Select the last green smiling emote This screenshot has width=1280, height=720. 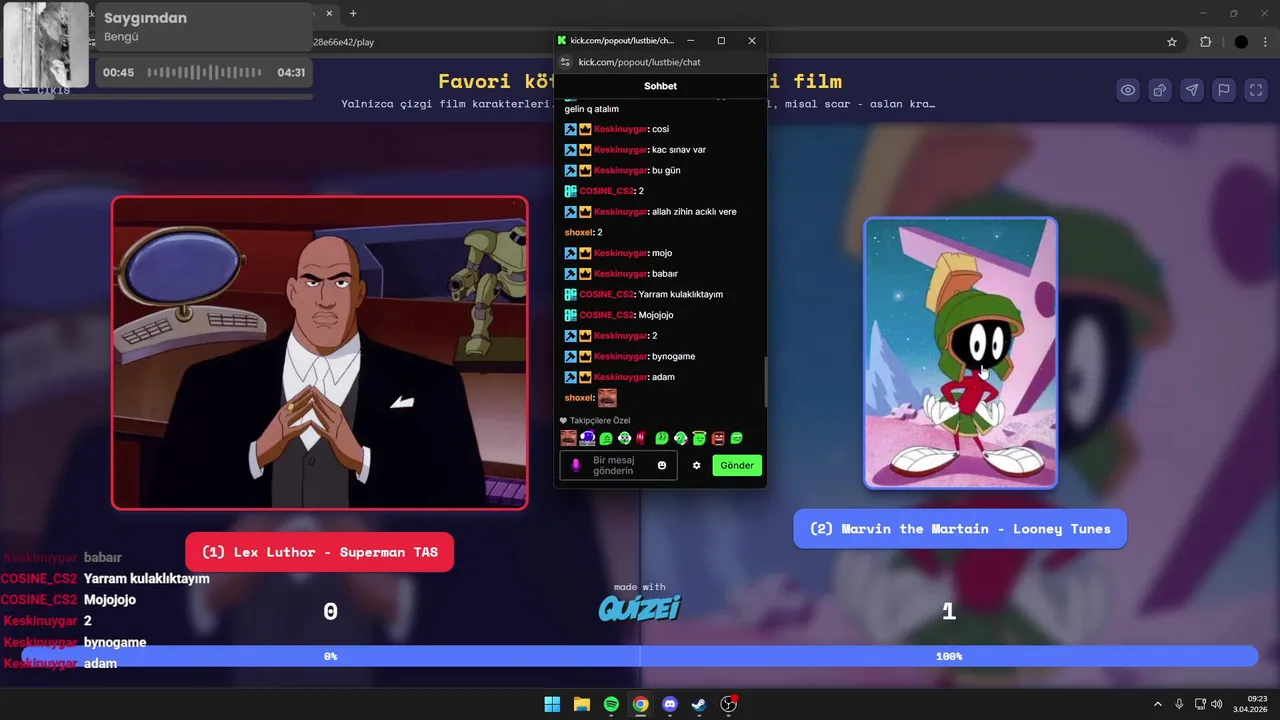[737, 438]
